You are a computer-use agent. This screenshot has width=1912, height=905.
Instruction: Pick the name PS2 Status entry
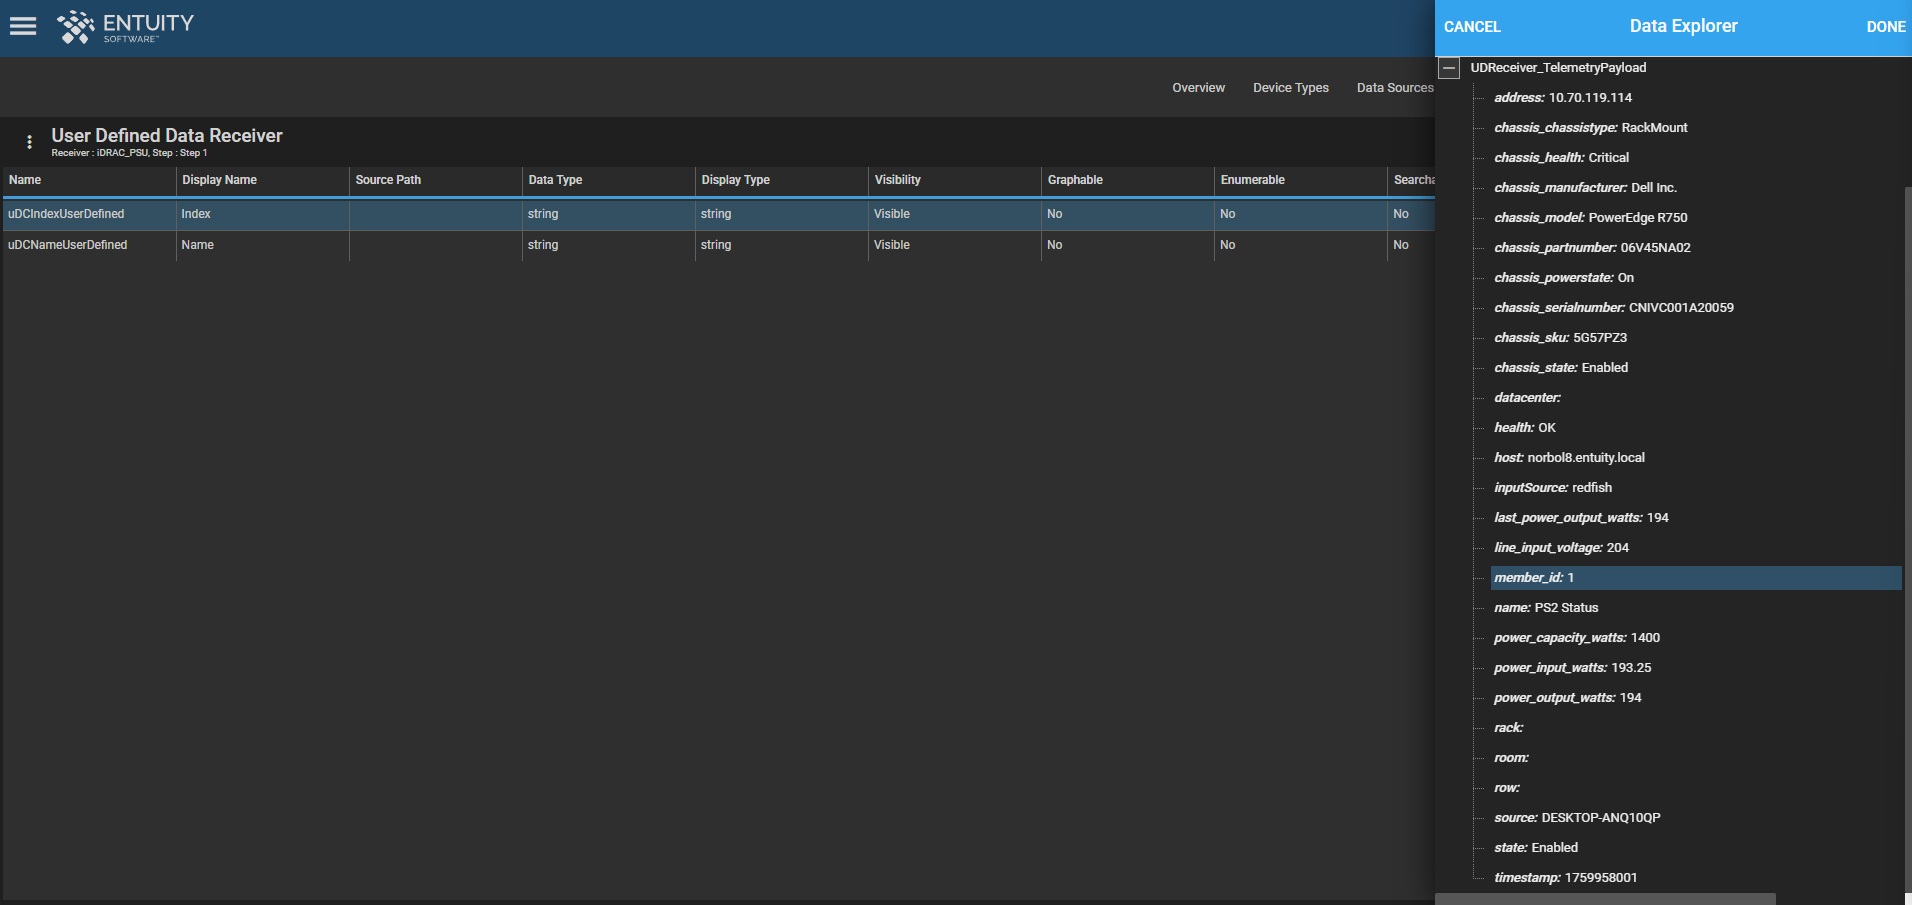[1546, 608]
